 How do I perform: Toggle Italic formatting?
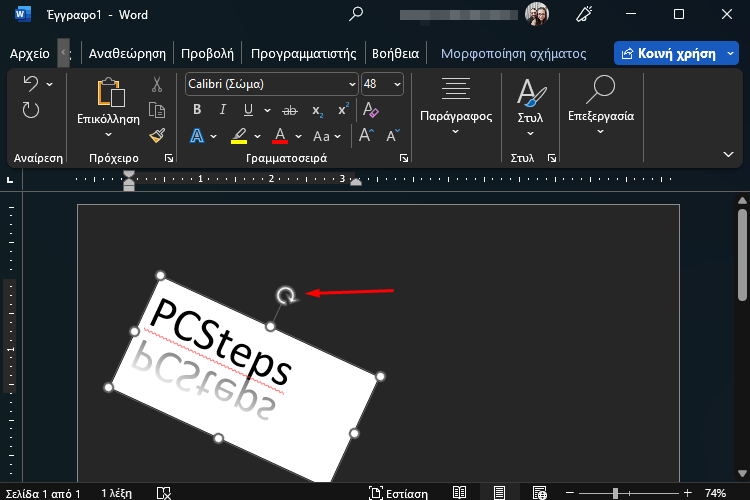tap(222, 110)
